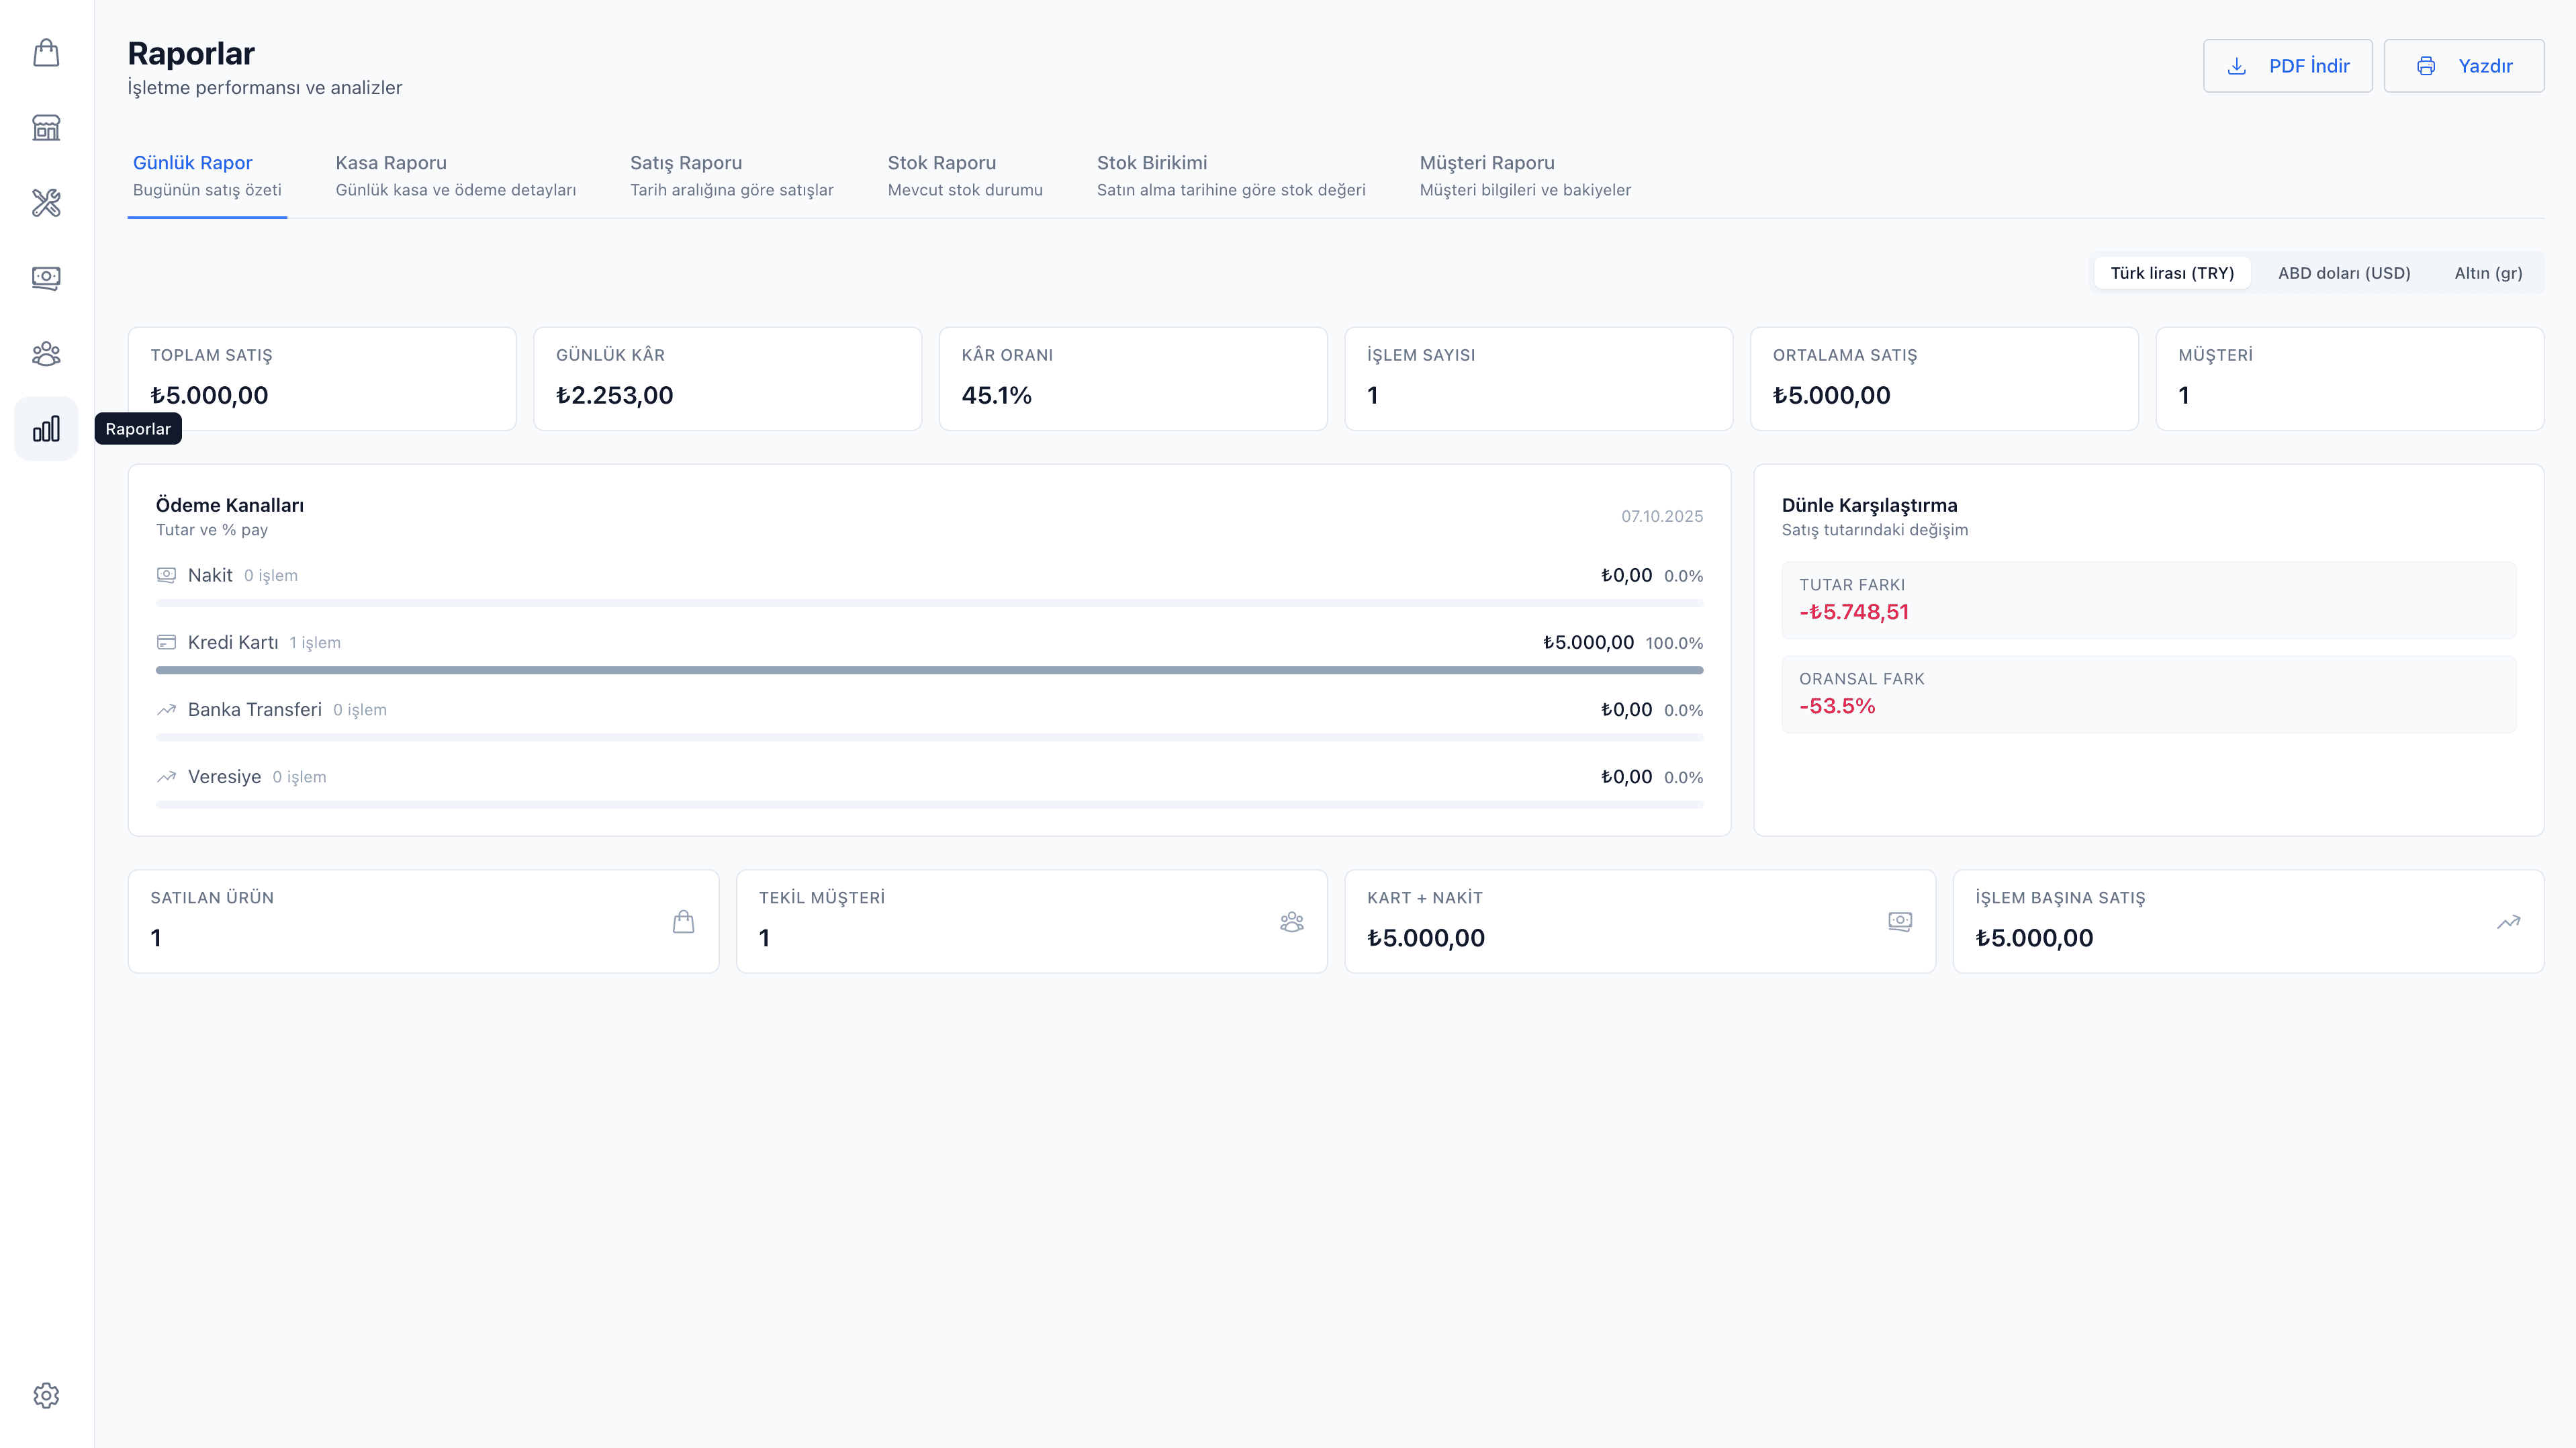Open the shopping bag sales icon in sidebar

[46, 53]
